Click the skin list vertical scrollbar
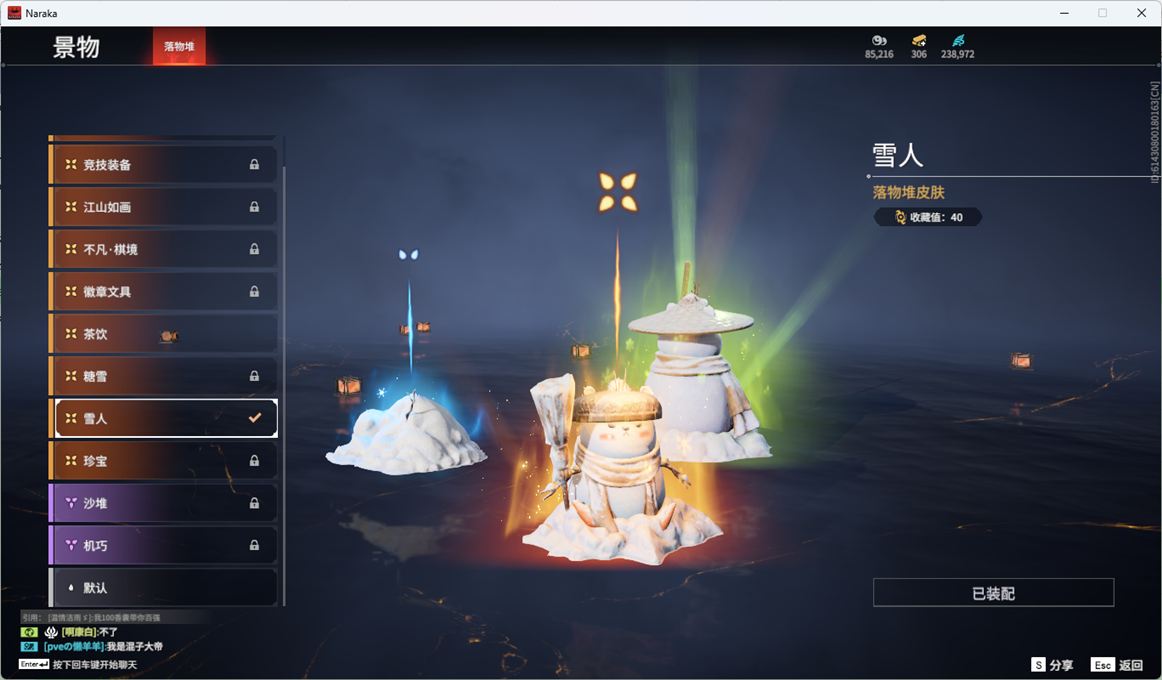 tap(284, 380)
